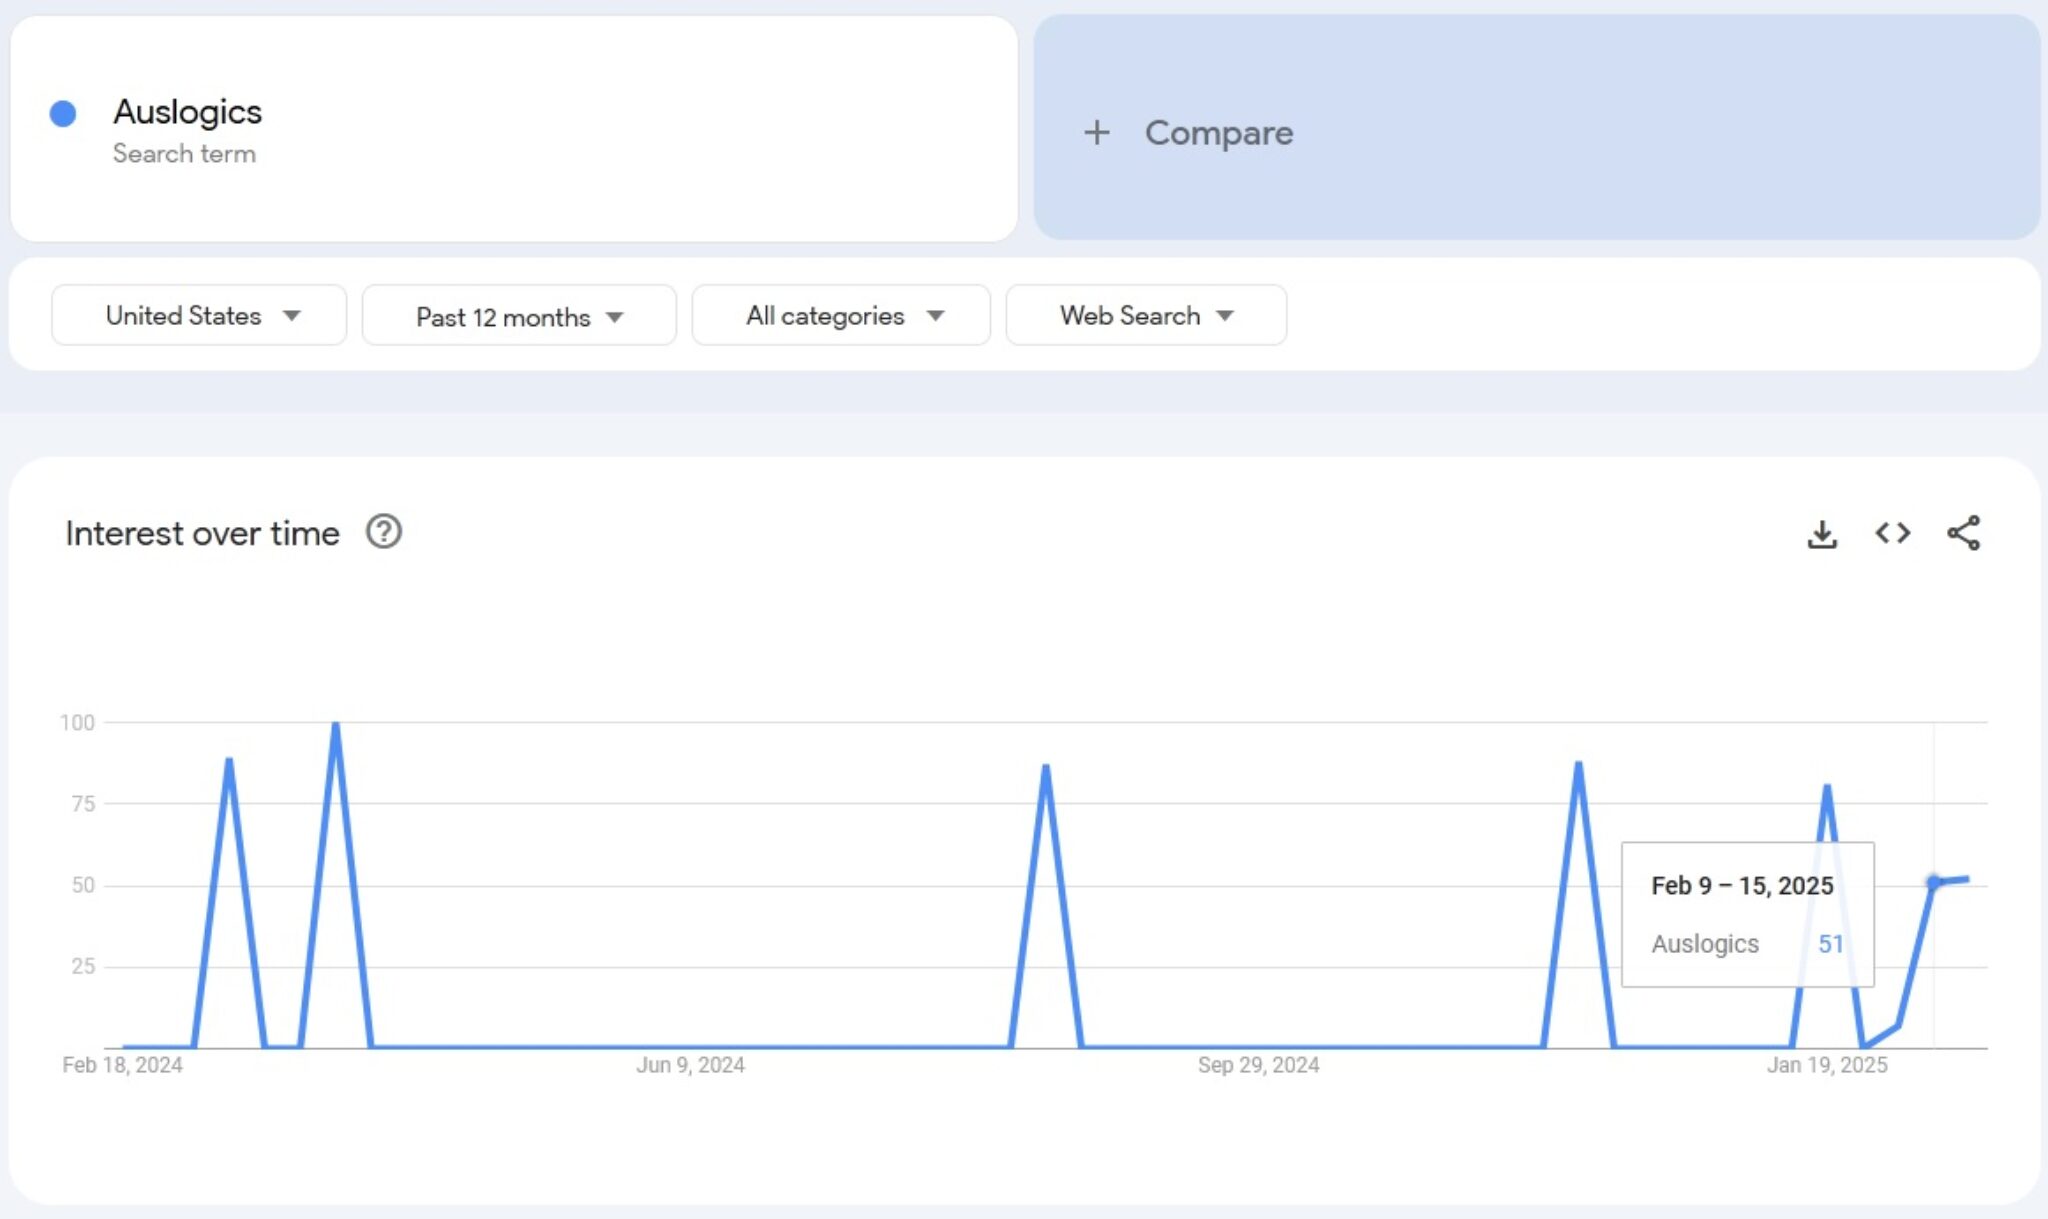Click the Interest over time heading
The height and width of the screenshot is (1219, 2048).
point(202,533)
